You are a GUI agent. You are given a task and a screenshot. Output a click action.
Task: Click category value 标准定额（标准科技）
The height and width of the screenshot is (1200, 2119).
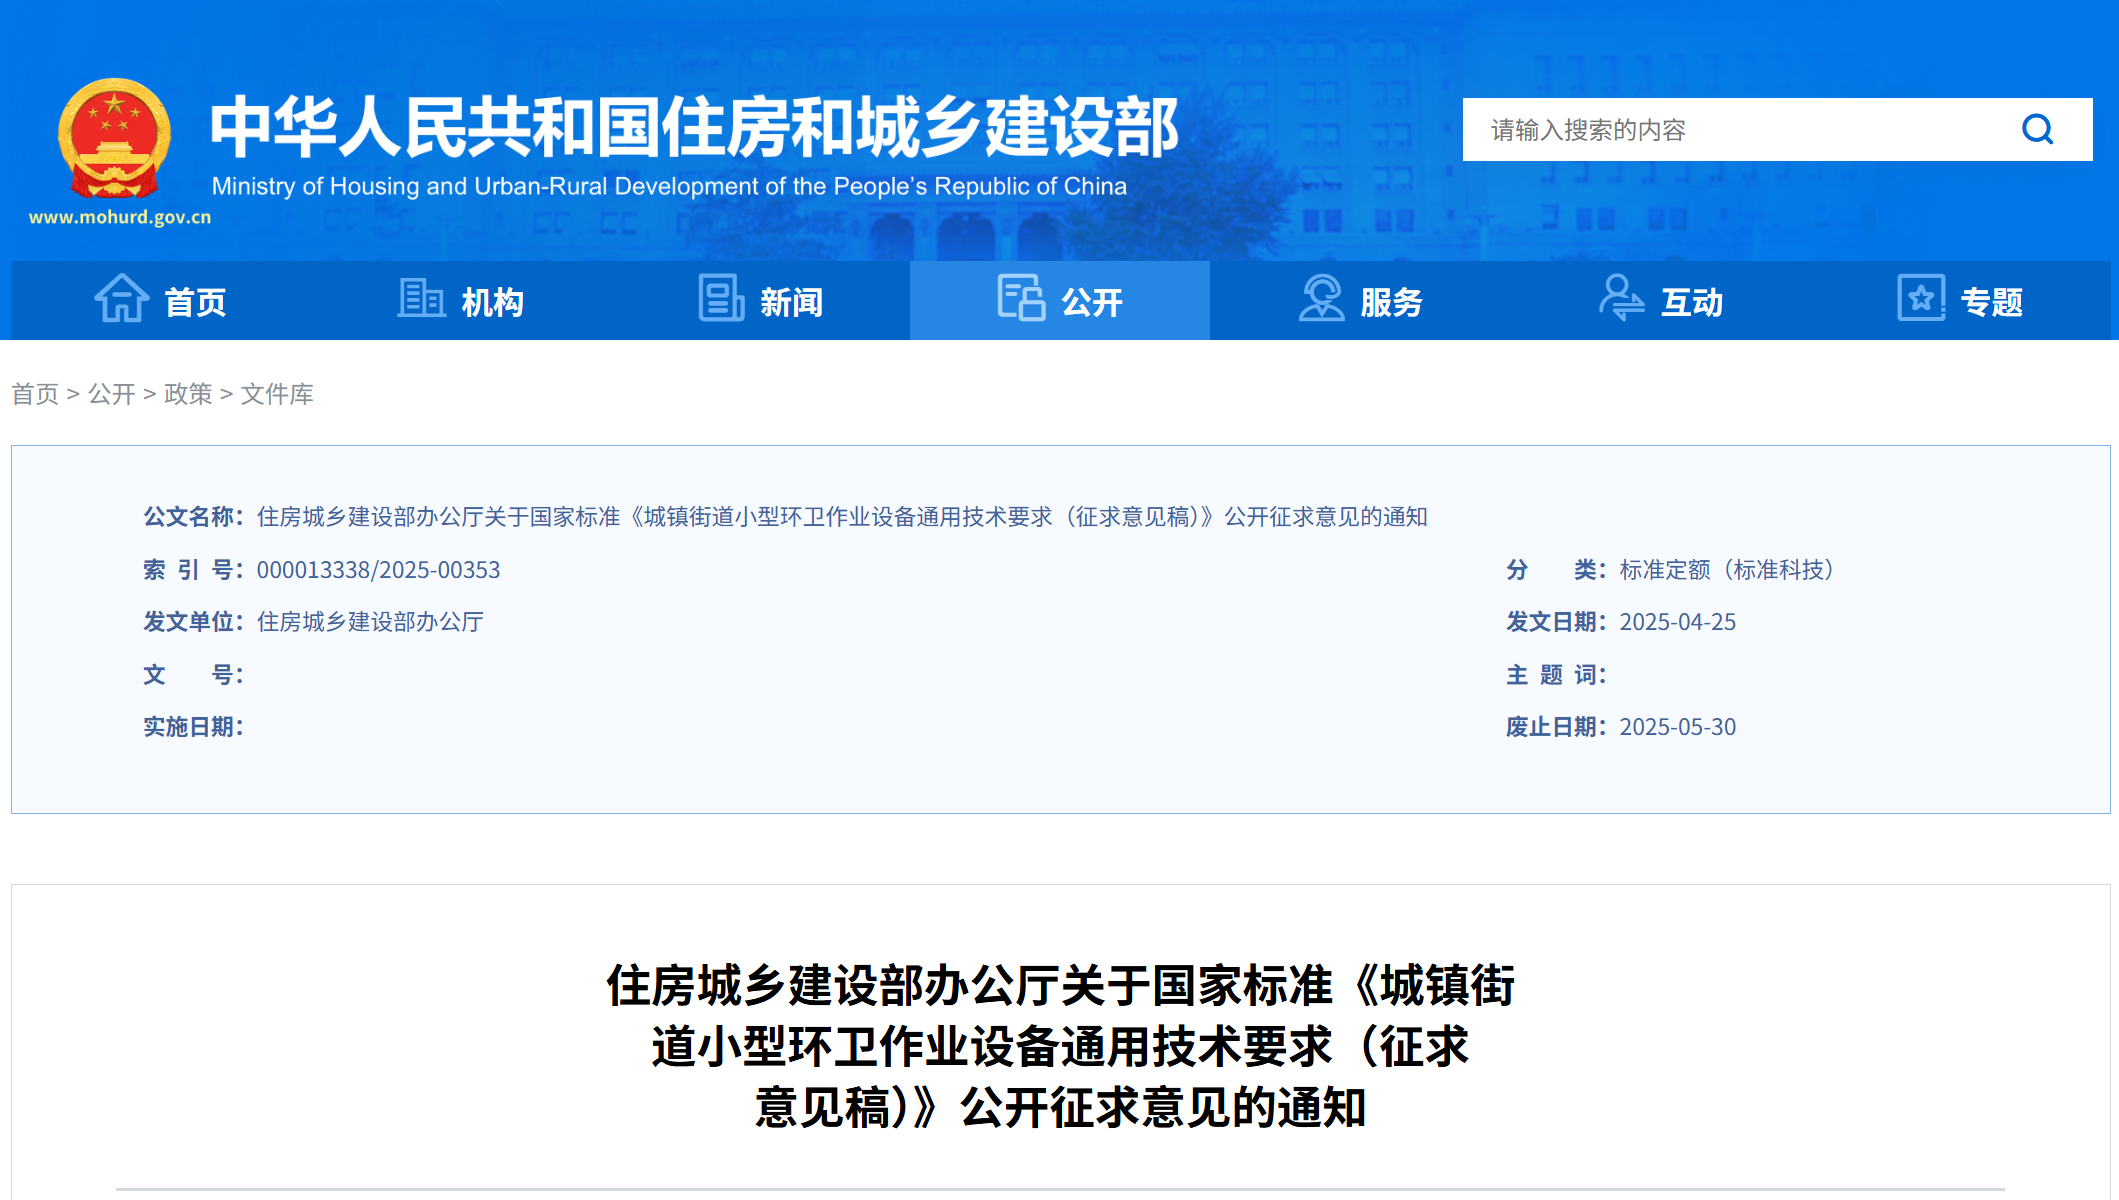click(x=1732, y=570)
